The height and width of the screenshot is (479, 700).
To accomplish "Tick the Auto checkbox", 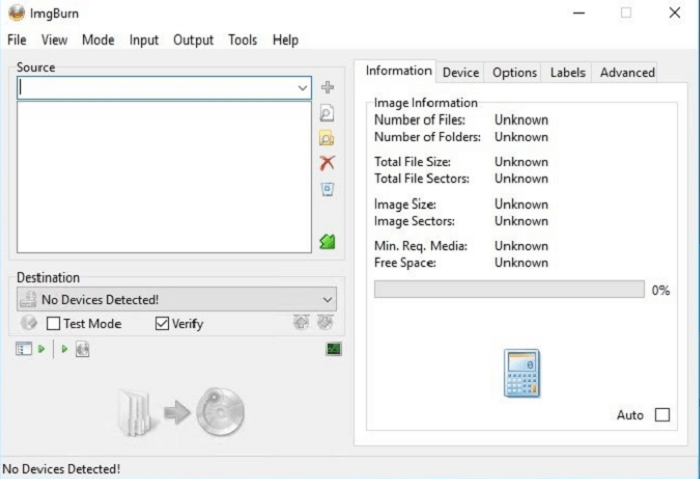I will 662,415.
